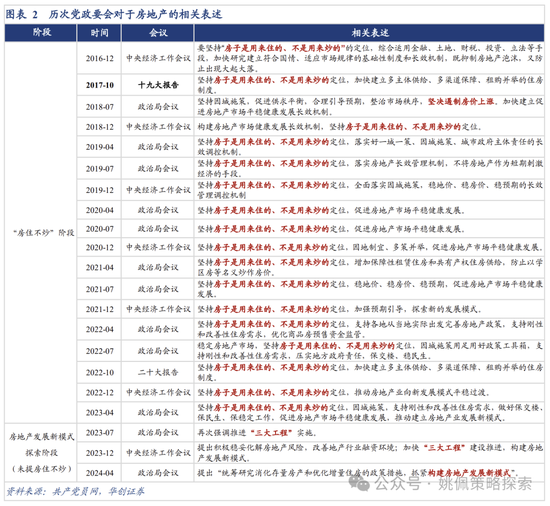
Task: Click 政治局会议 in the 2018-07 row
Action: pyautogui.click(x=158, y=107)
